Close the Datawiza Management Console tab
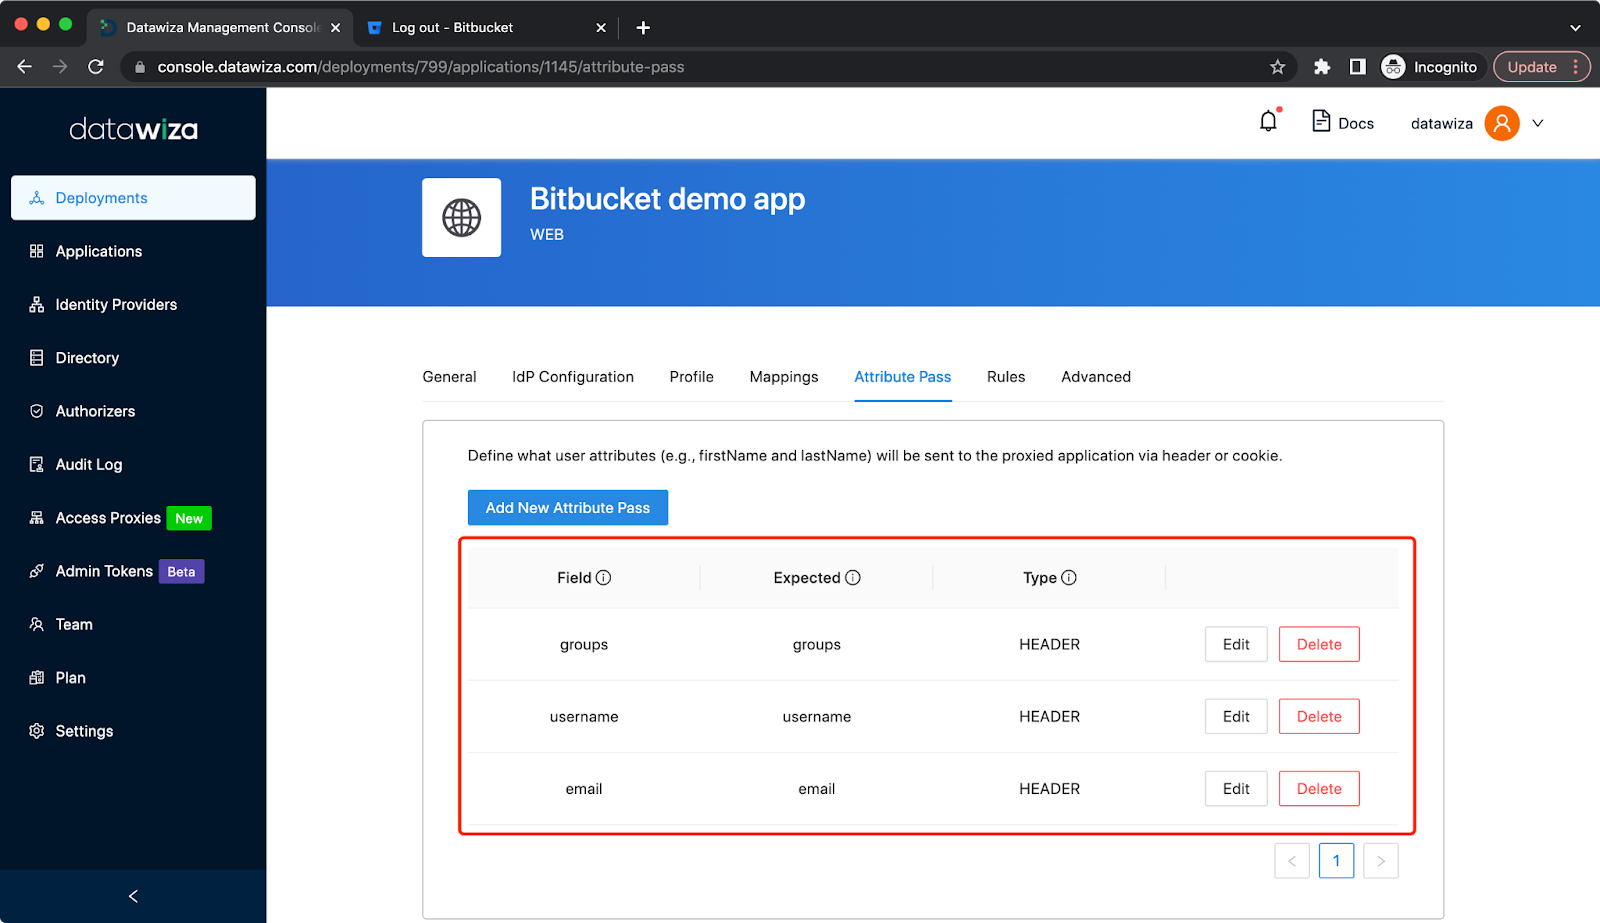 [x=336, y=28]
